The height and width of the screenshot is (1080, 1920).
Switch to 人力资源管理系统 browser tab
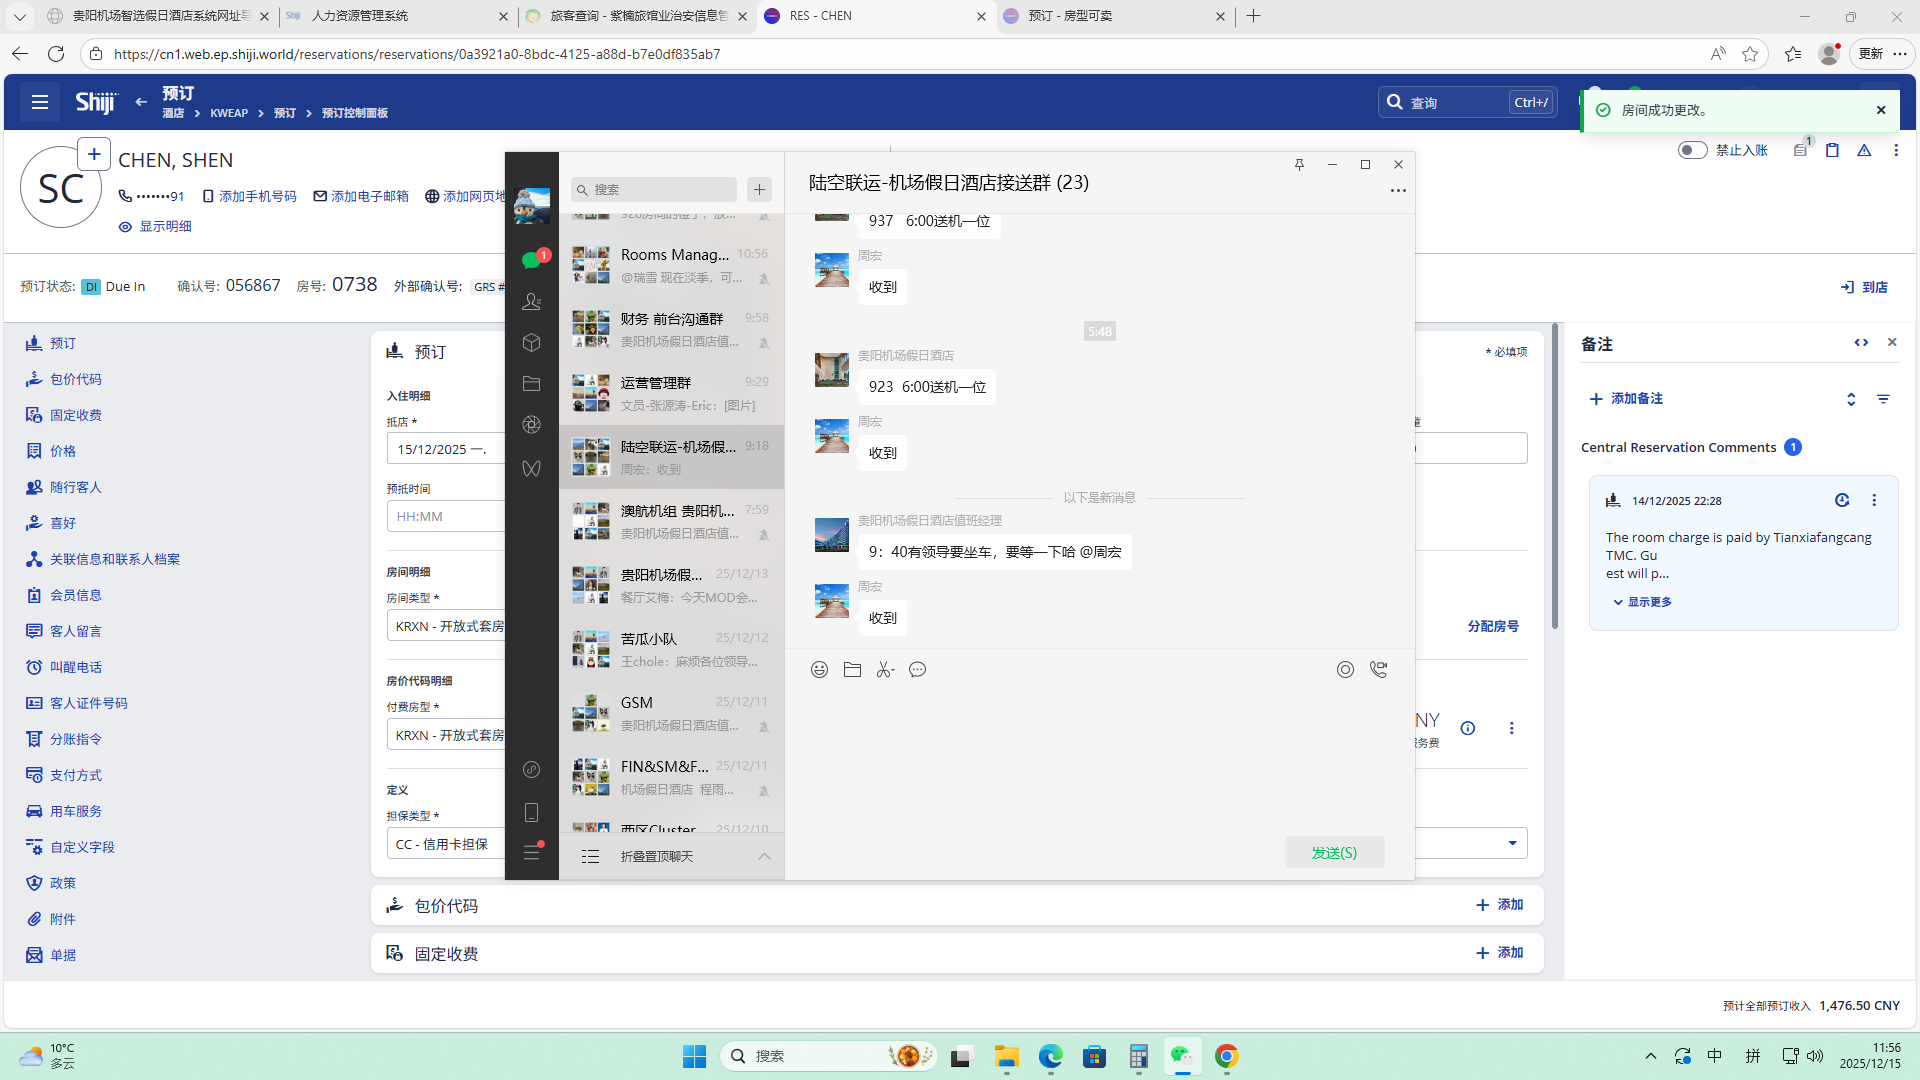pos(360,16)
